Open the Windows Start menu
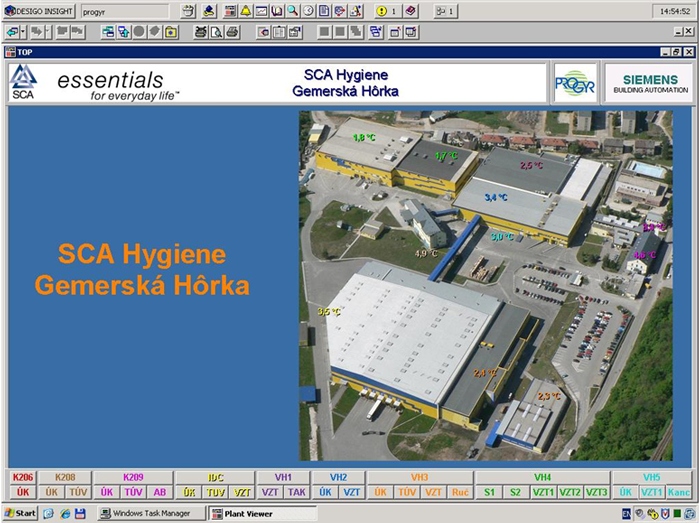 click(x=21, y=513)
